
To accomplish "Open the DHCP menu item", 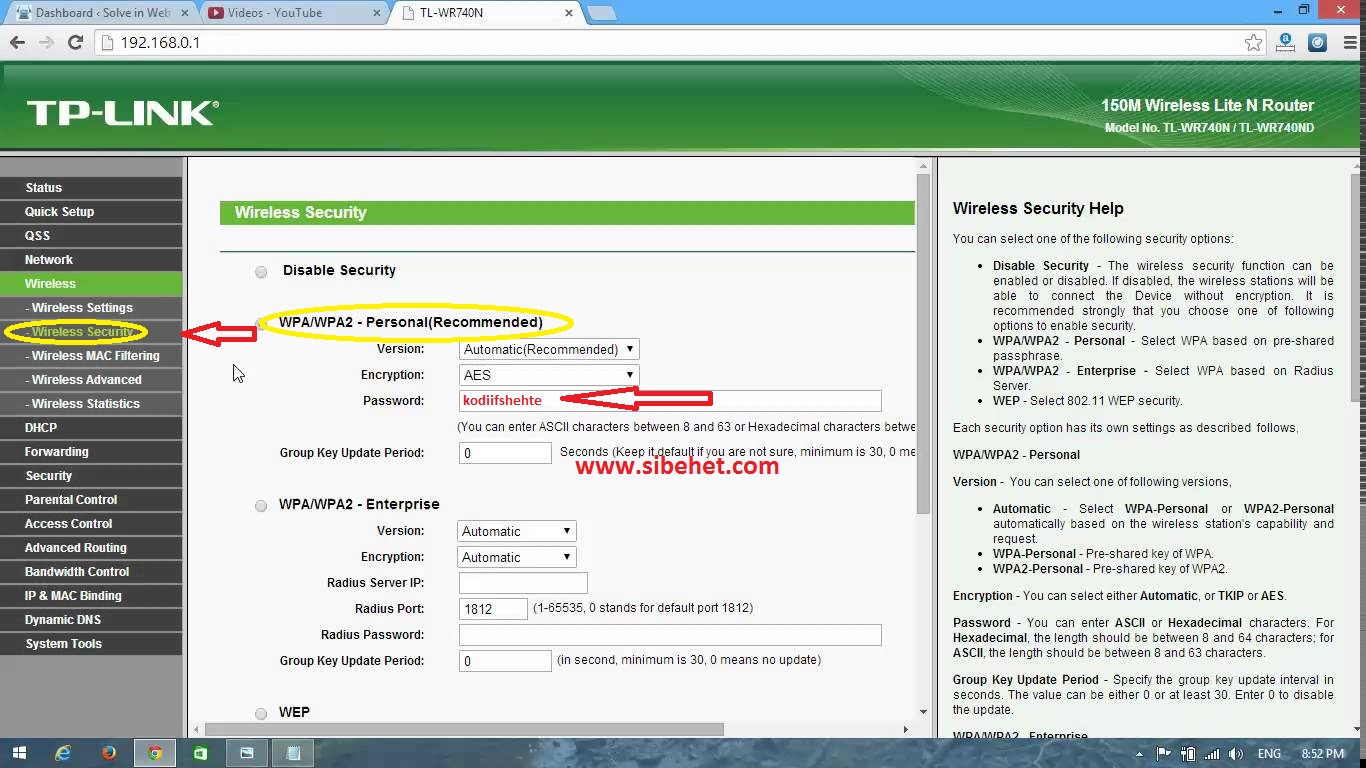I will 91,428.
